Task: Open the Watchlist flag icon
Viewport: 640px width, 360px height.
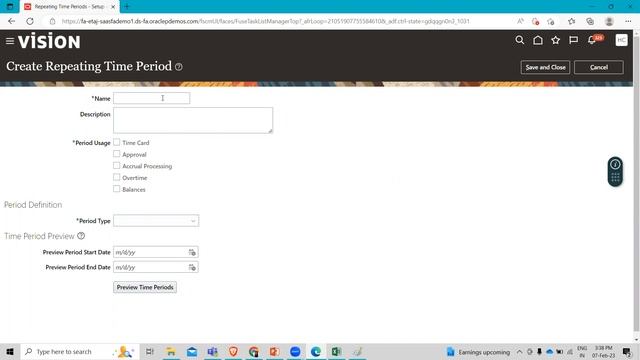Action: tap(573, 40)
